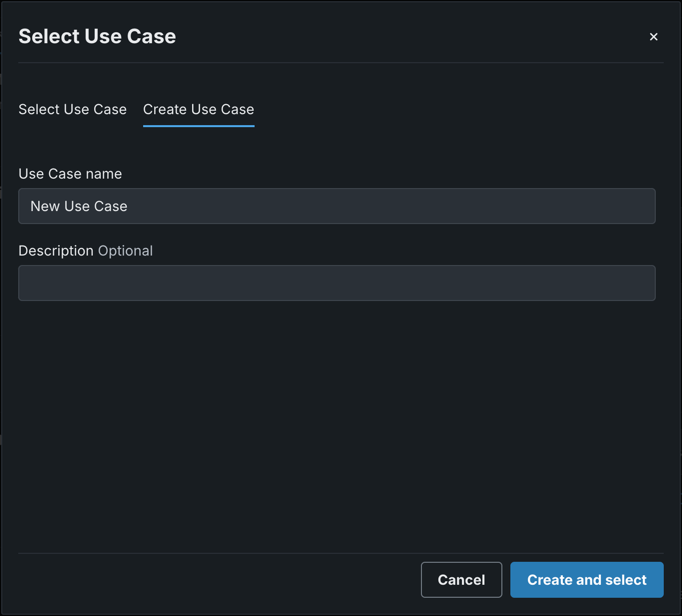Click the 'Description' field label
Screen dimensions: 682x616
pos(56,251)
